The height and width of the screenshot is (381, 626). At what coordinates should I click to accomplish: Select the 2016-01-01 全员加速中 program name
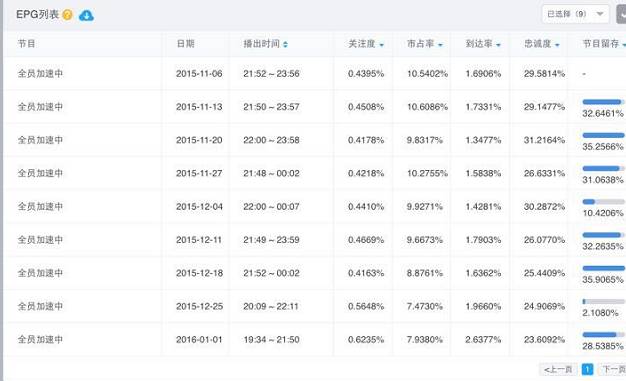40,339
